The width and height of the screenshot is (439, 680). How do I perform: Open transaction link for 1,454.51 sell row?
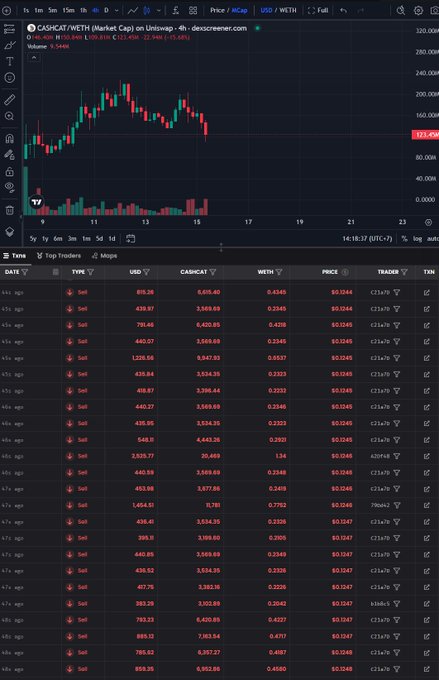427,505
